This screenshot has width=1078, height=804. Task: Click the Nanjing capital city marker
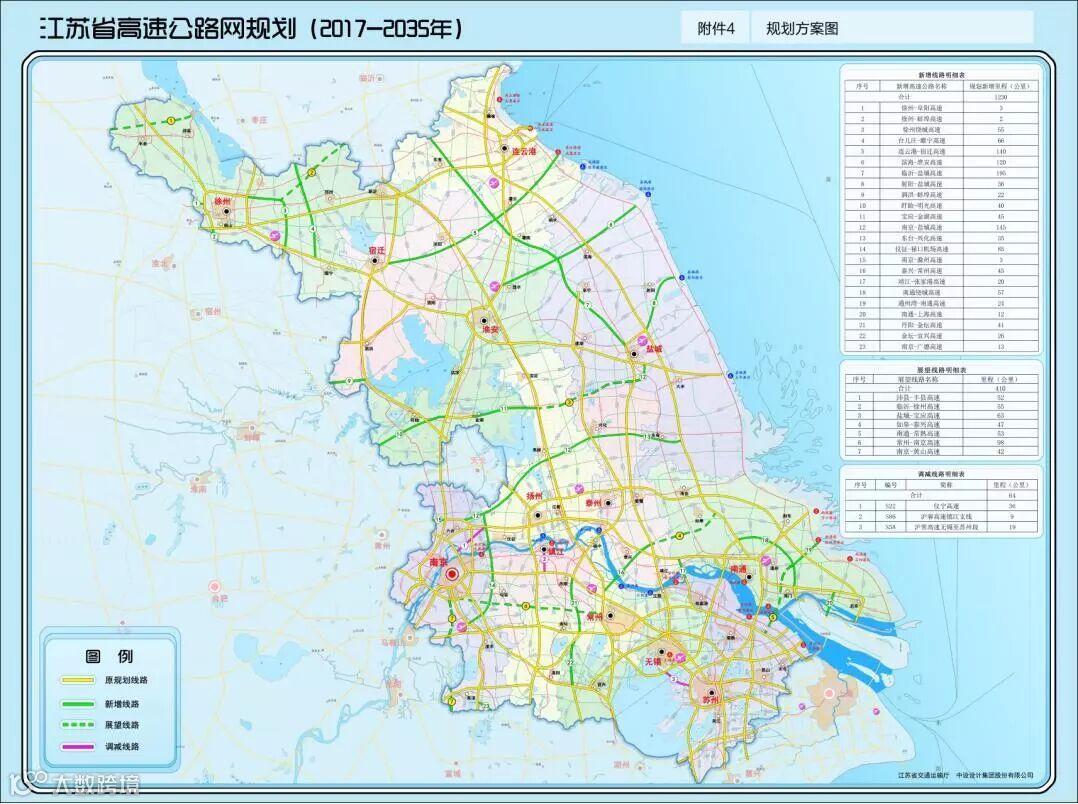tap(451, 575)
